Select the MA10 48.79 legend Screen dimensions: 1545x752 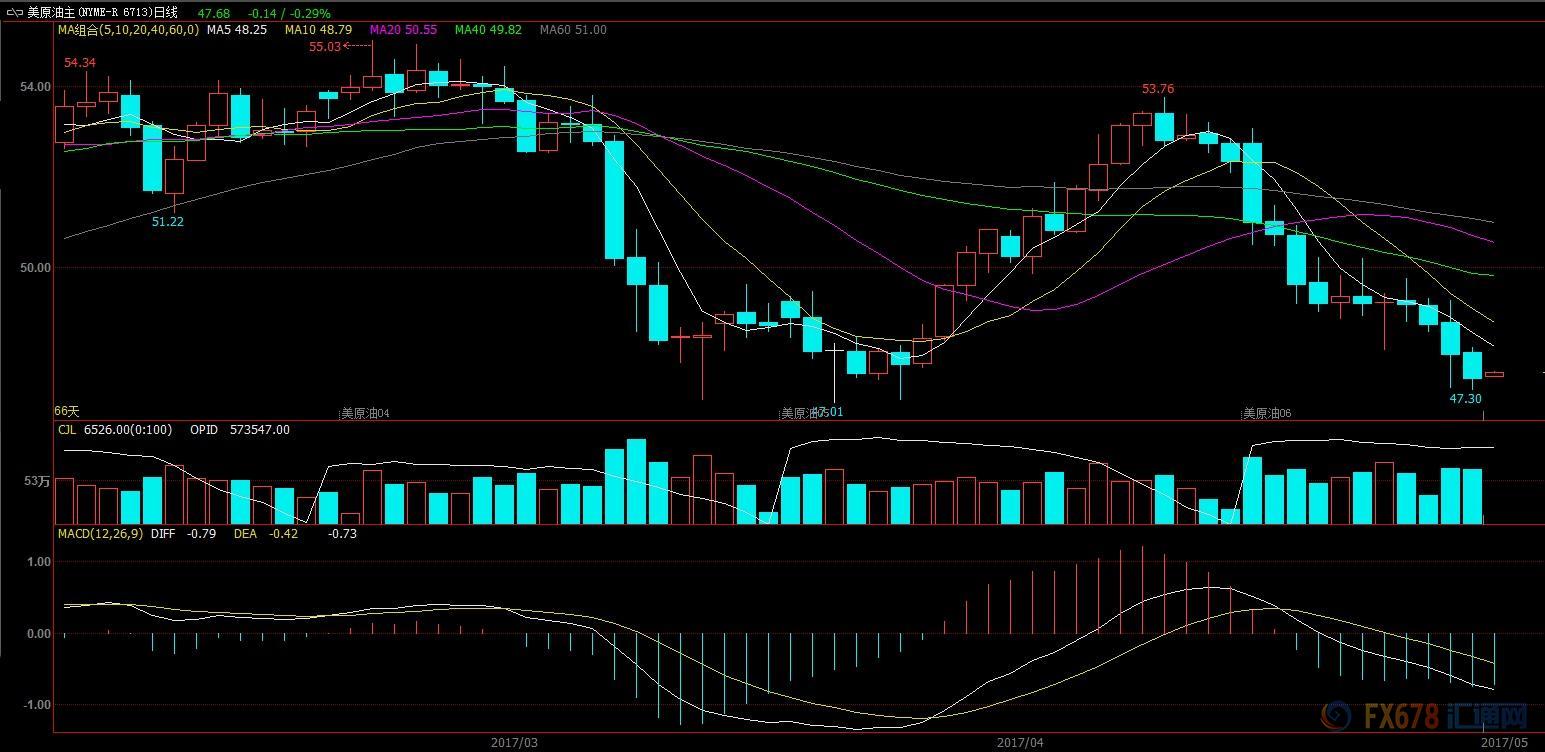coord(319,30)
